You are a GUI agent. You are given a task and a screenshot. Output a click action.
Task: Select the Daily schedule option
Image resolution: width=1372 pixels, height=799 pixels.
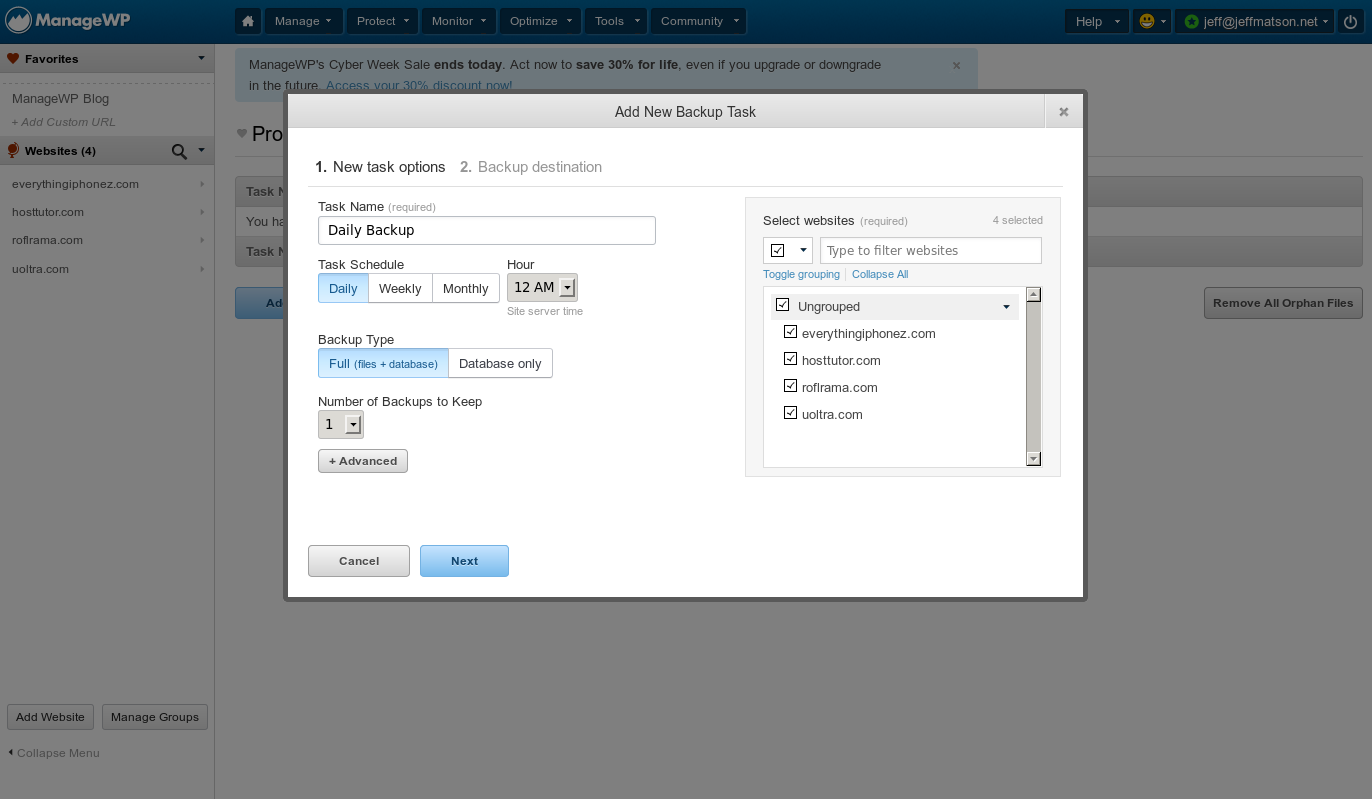pyautogui.click(x=343, y=288)
